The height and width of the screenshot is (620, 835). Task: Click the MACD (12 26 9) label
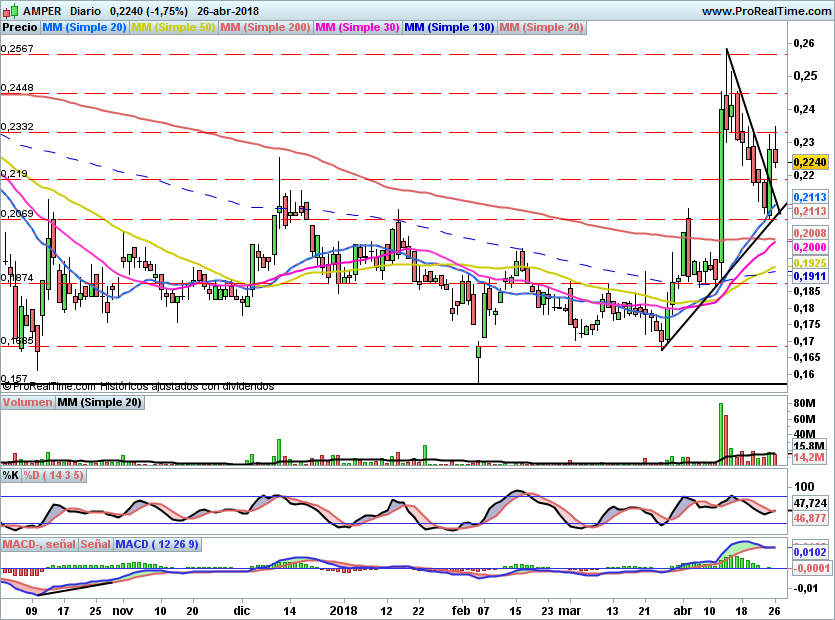pos(159,544)
